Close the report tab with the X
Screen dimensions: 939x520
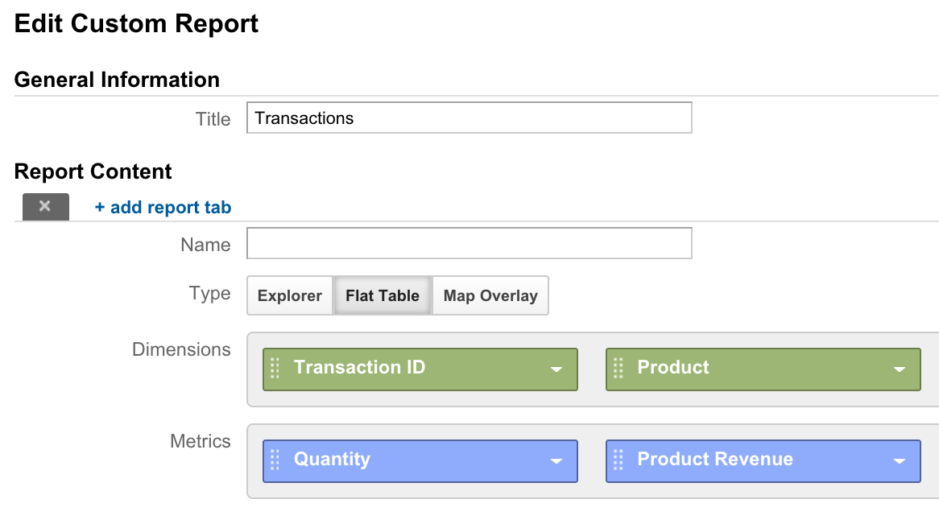click(46, 207)
